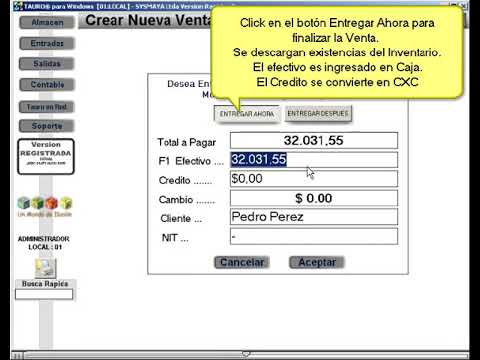Edit the Cliente name field

click(x=314, y=217)
